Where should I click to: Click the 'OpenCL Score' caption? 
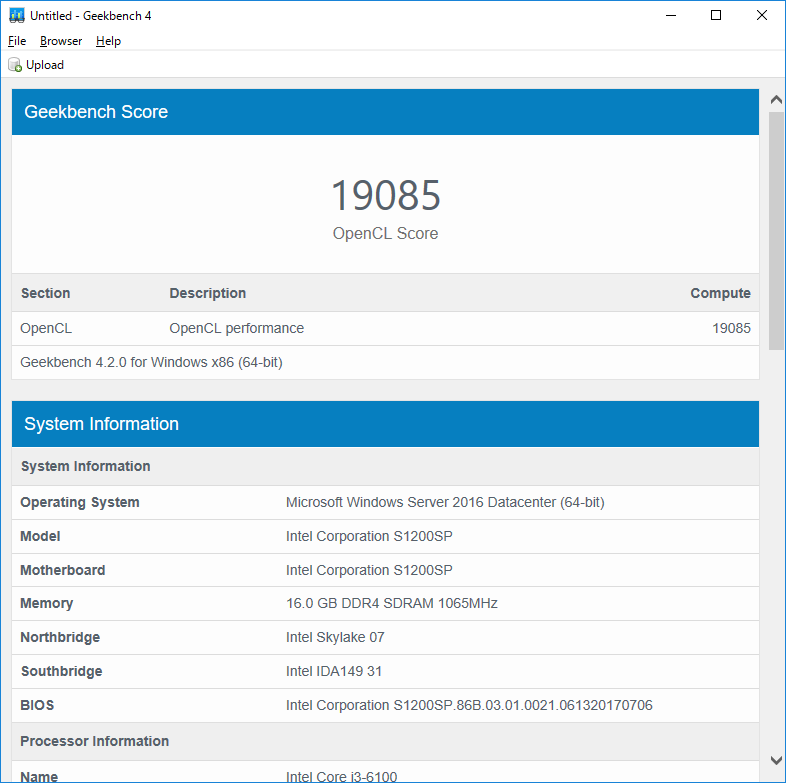pyautogui.click(x=385, y=234)
